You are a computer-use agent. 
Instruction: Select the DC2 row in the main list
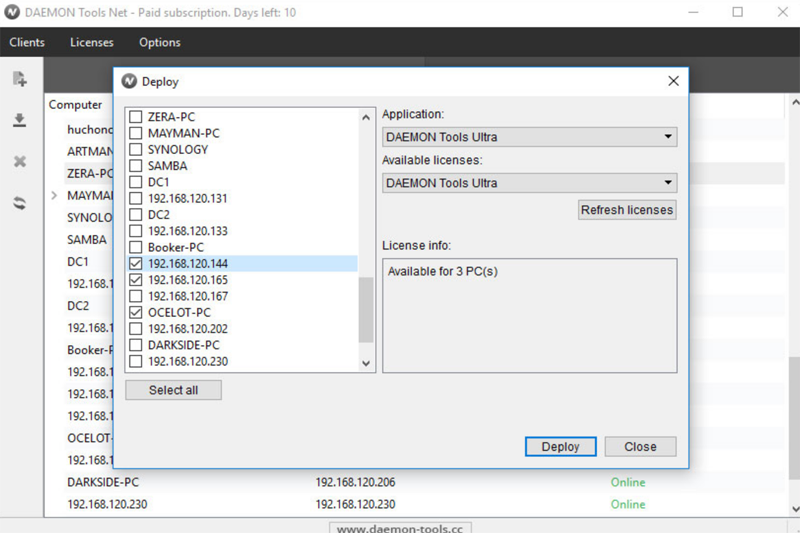(x=78, y=306)
